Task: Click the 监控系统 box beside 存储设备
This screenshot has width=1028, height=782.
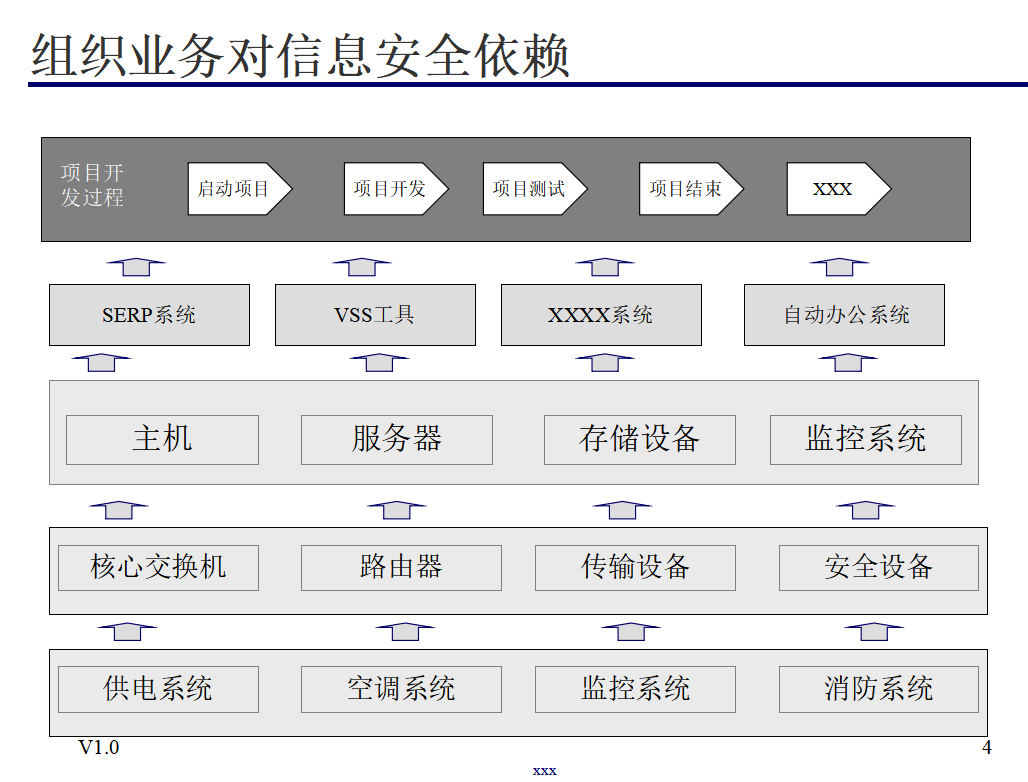Action: pos(866,440)
